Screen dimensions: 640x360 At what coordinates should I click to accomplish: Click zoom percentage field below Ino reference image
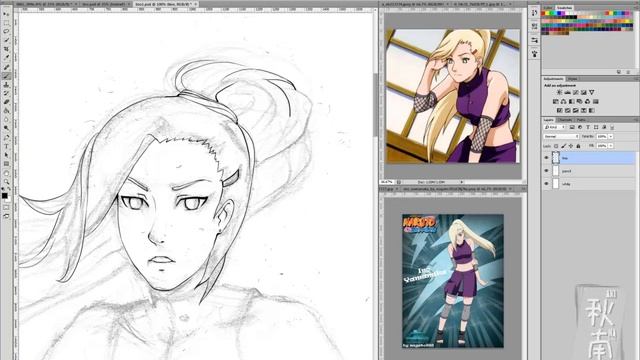387,182
